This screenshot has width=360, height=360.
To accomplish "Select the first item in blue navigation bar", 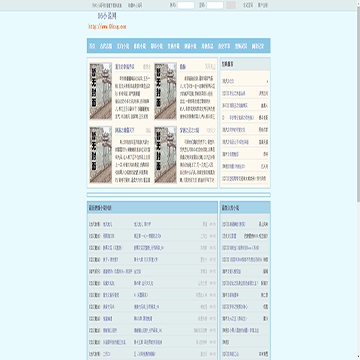I will 92,46.
